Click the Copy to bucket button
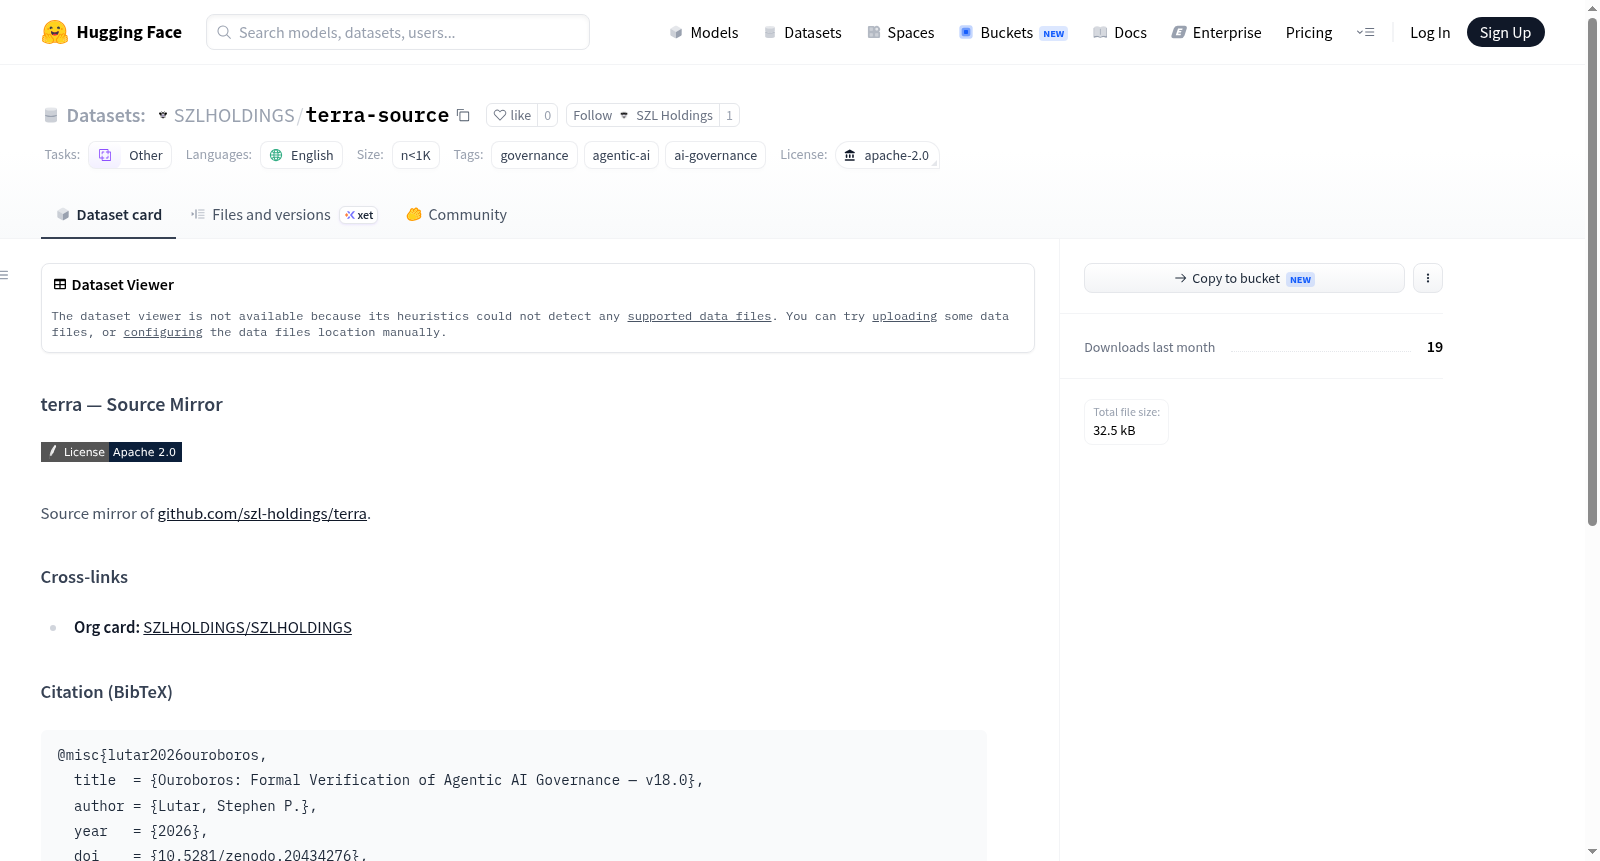1600x861 pixels. click(1244, 278)
